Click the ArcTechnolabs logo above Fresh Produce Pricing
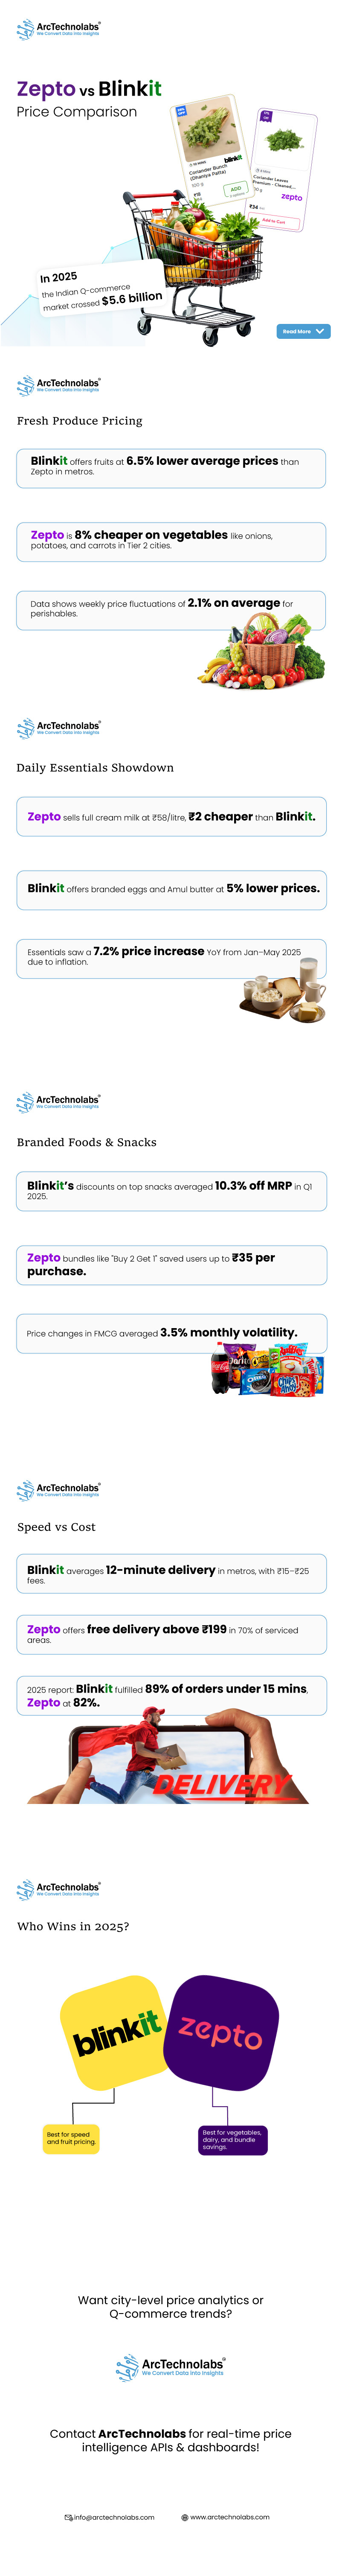Screen dimensions: 342x2576 coord(58,385)
